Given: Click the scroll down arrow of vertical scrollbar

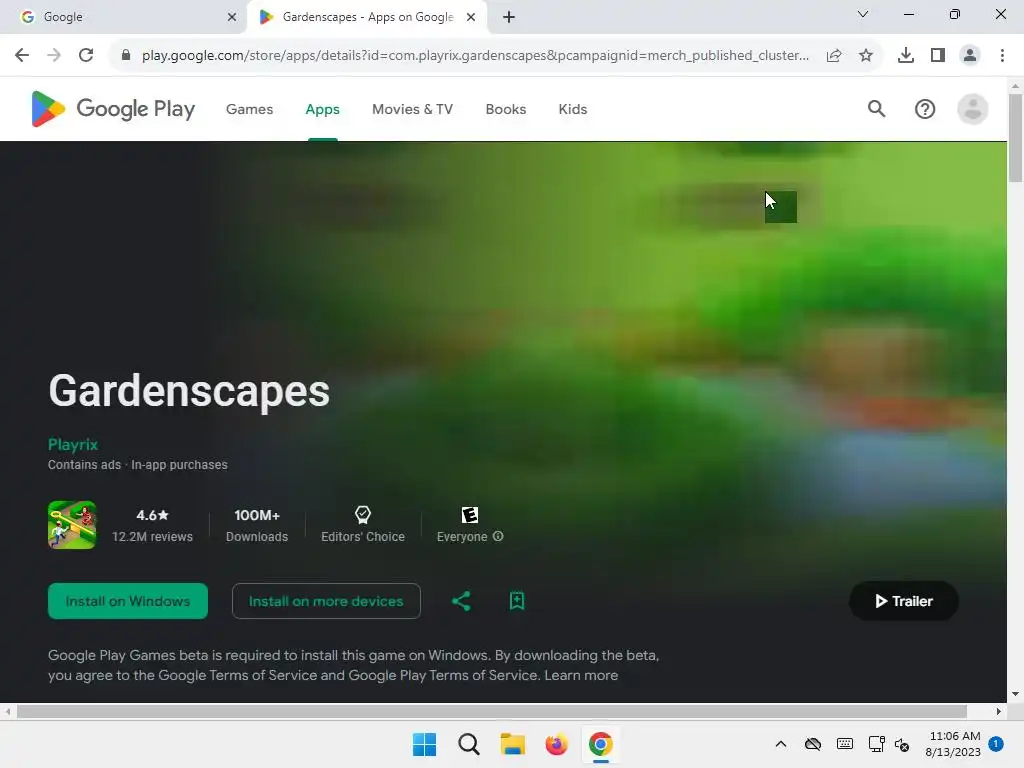Looking at the screenshot, I should tap(1015, 694).
